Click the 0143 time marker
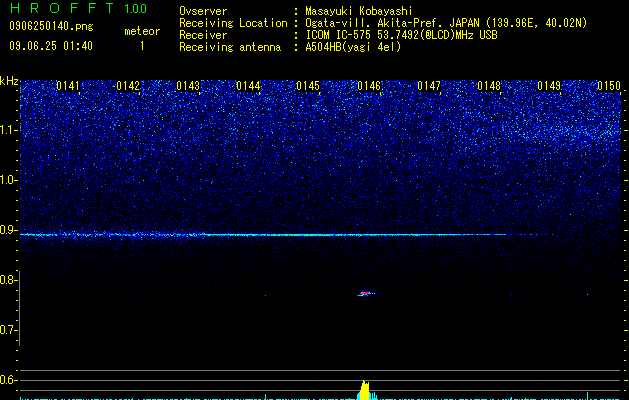Image resolution: width=629 pixels, height=400 pixels. (x=188, y=86)
